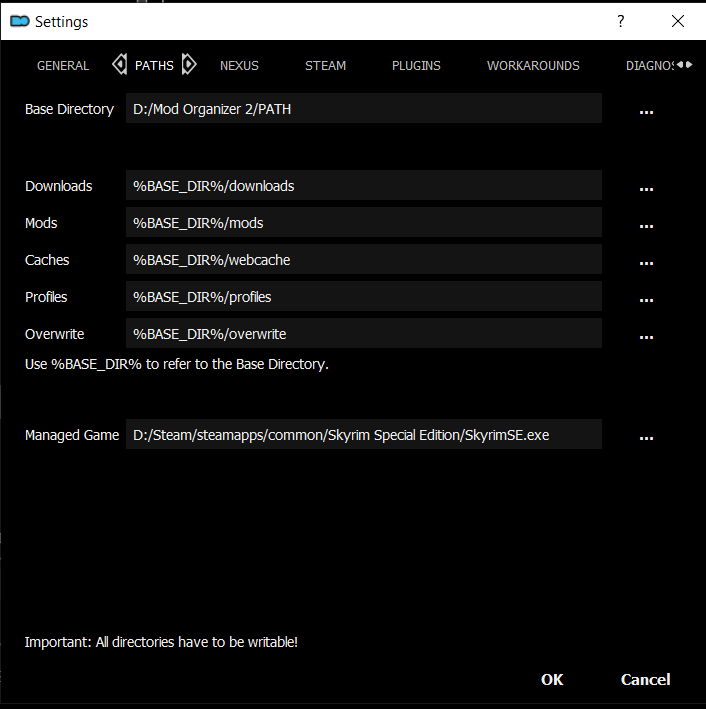
Task: Browse for Base Directory folder
Action: pos(646,111)
